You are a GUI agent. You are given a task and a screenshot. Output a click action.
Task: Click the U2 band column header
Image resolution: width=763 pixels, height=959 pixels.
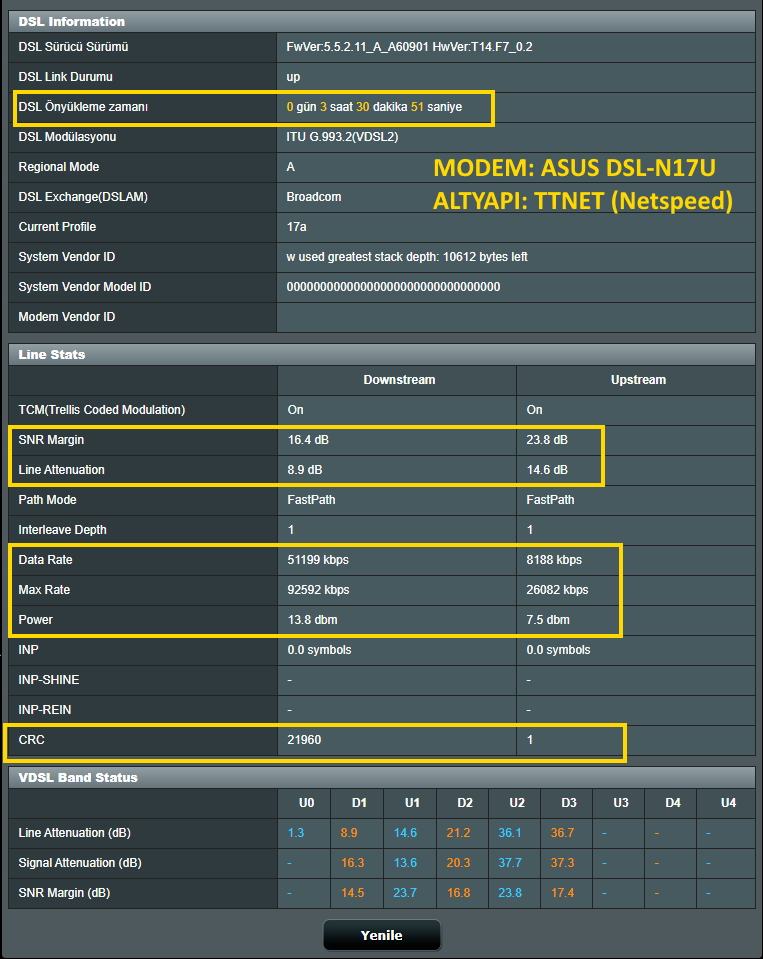517,802
